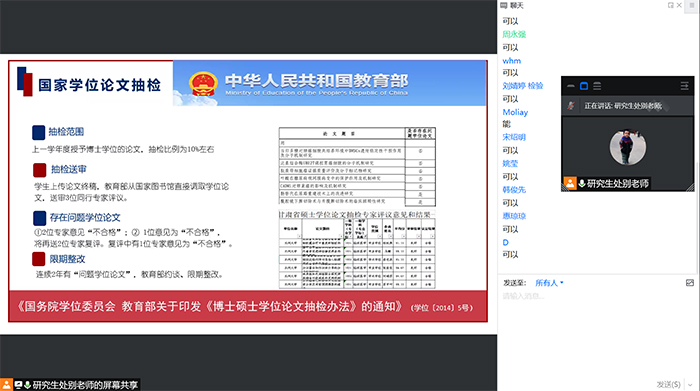Click the red square beside 抽检送审

point(39,170)
